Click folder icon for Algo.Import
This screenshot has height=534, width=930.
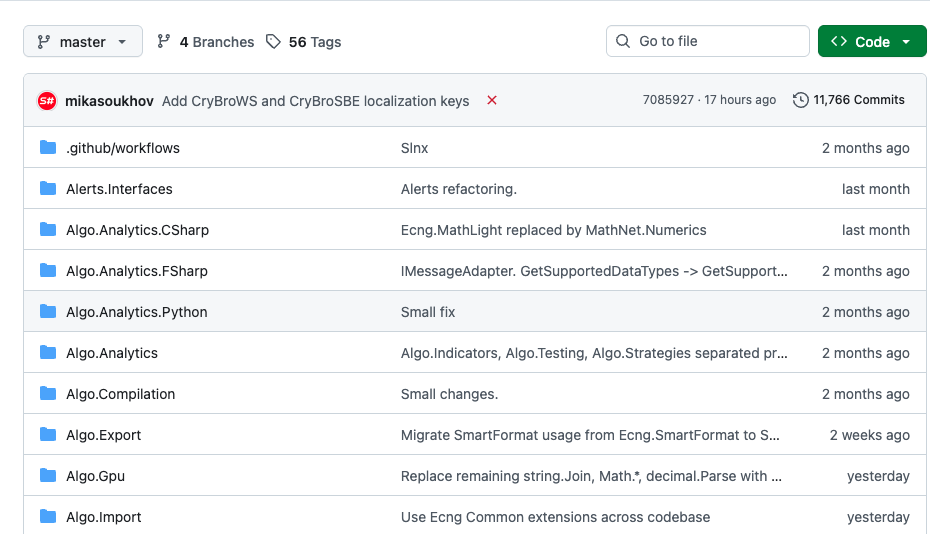(x=48, y=516)
